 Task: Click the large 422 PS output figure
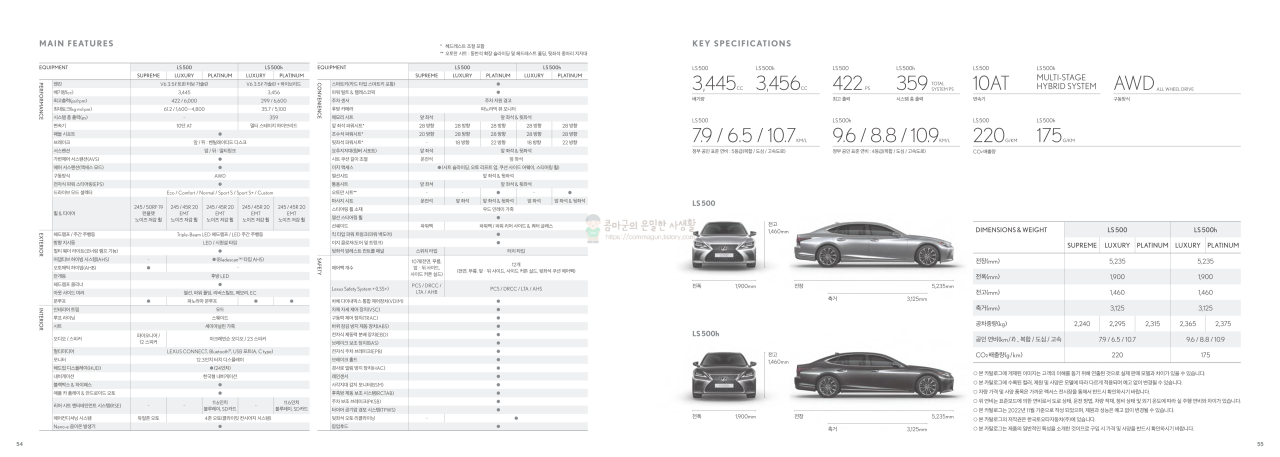pyautogui.click(x=847, y=82)
